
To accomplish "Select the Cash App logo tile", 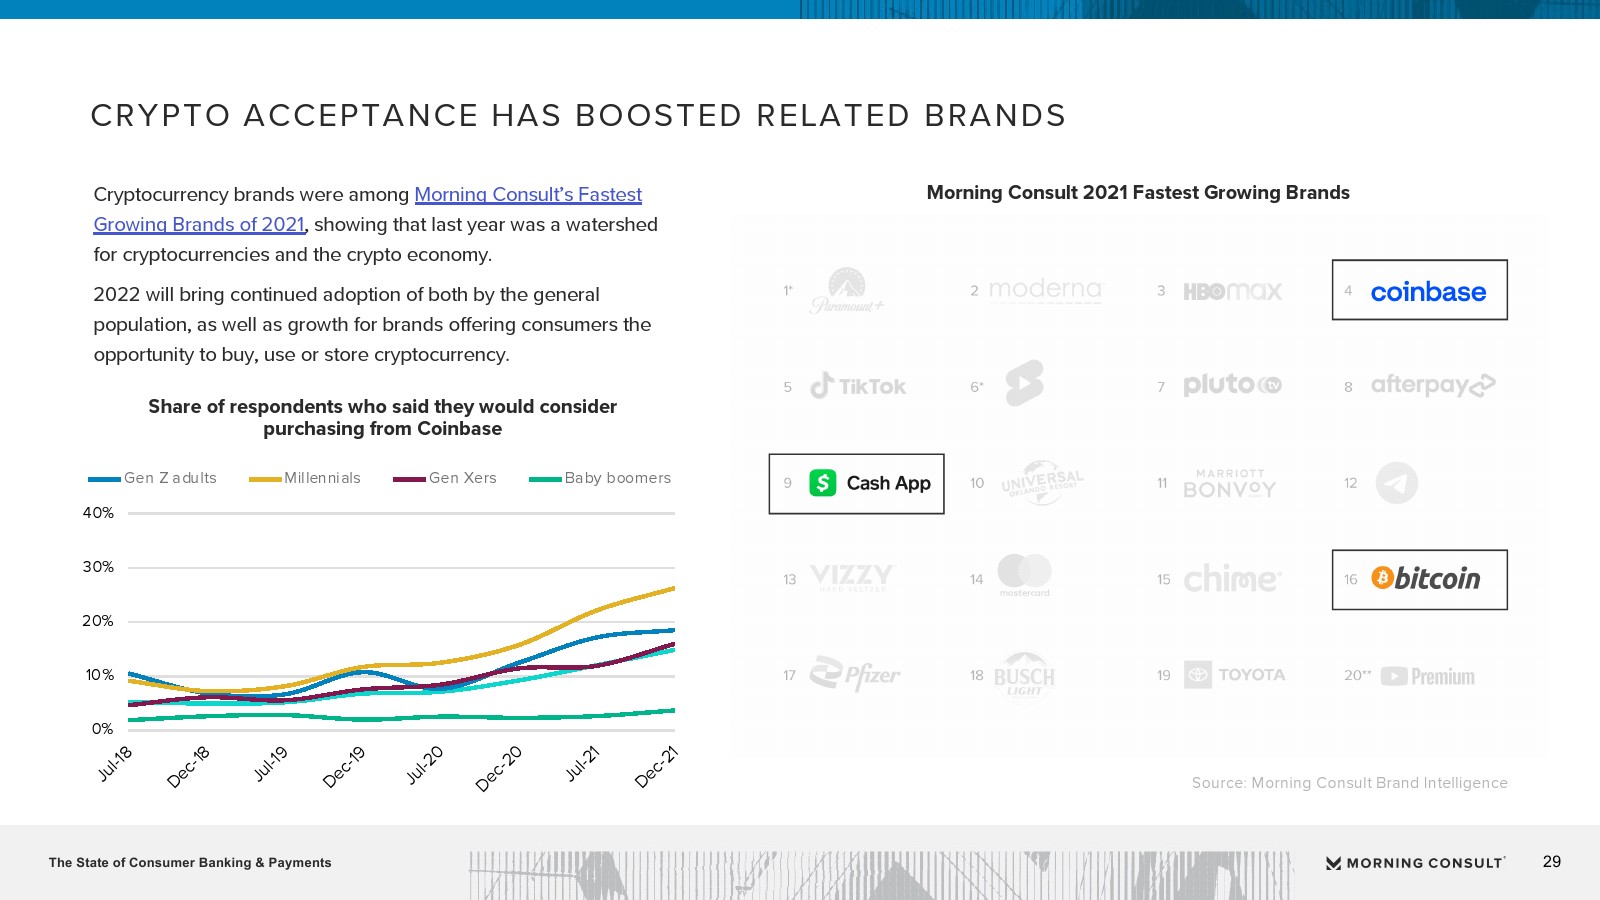I will [x=856, y=484].
